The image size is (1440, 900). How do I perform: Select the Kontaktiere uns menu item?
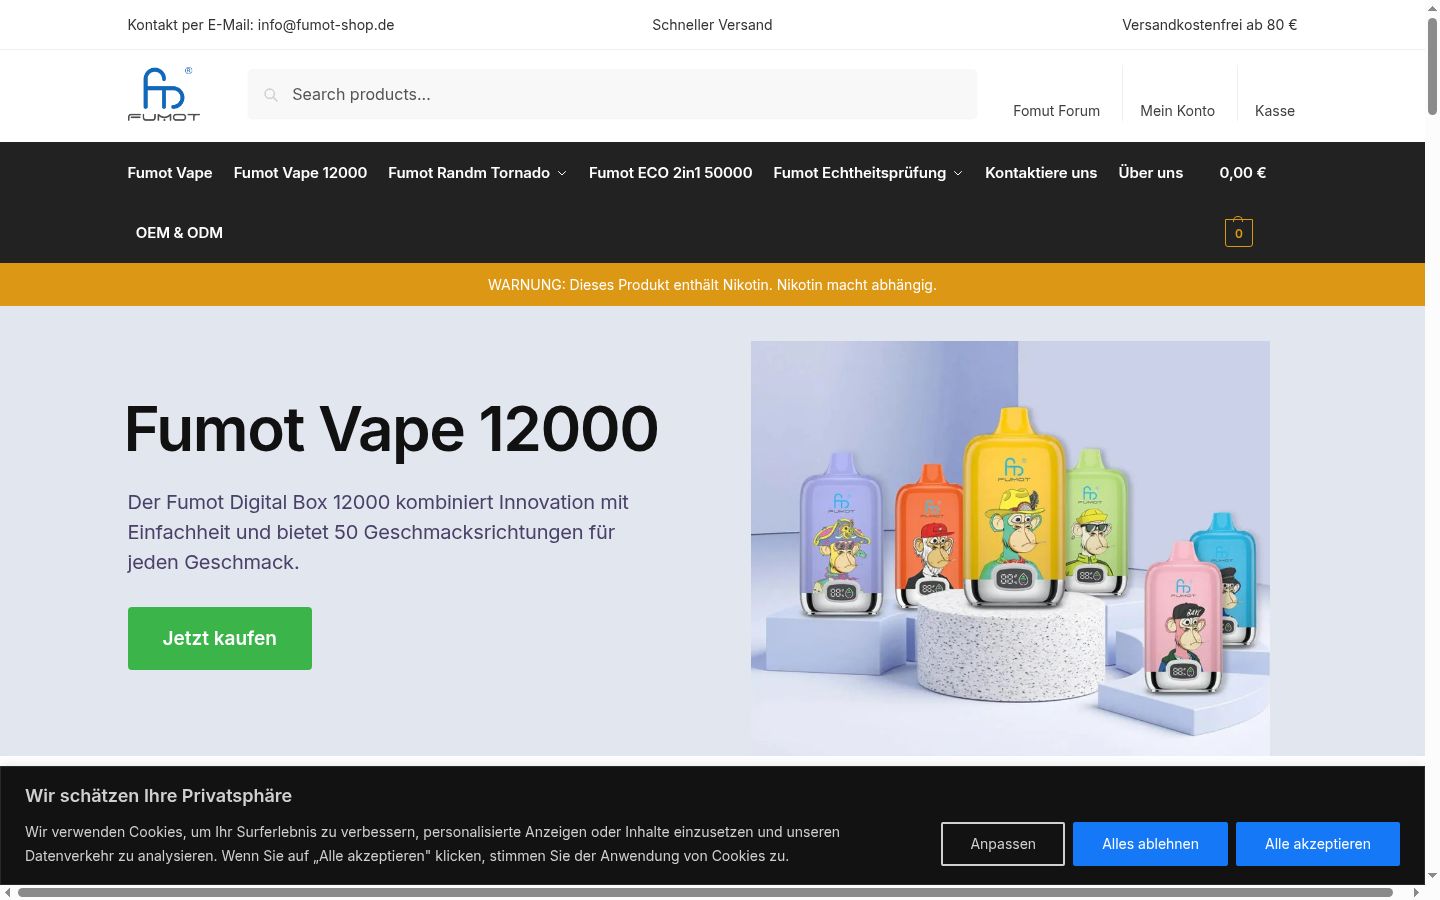(x=1041, y=172)
